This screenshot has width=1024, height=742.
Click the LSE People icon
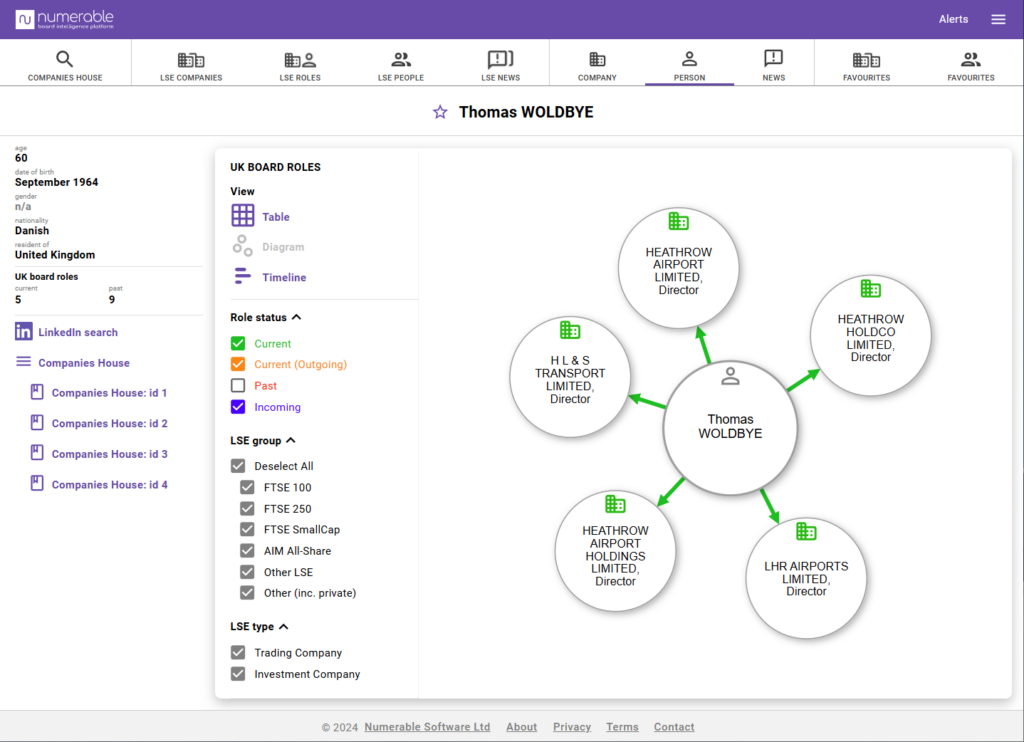[x=401, y=60]
